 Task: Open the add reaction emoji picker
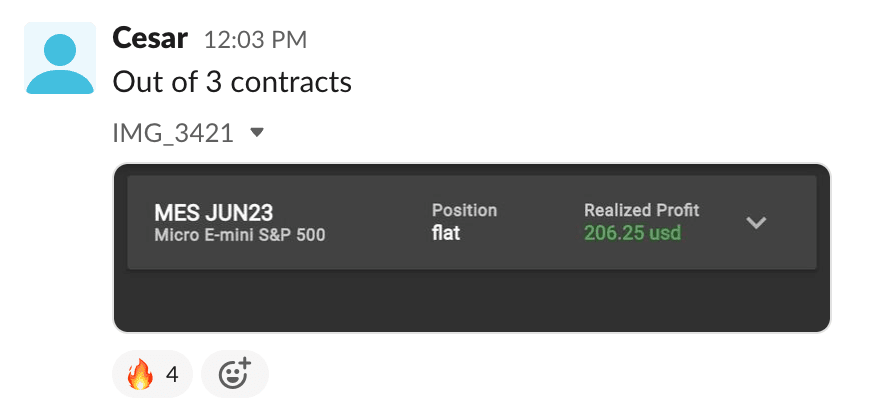[235, 375]
